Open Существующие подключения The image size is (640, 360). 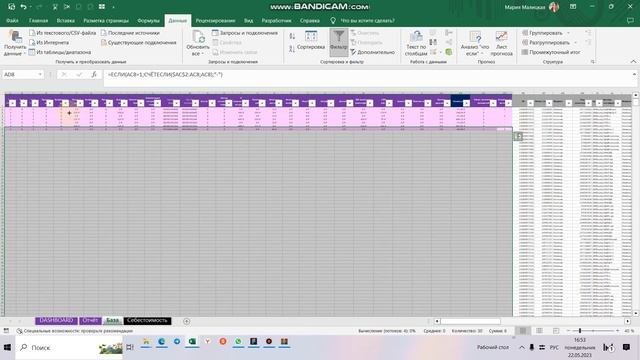tap(138, 42)
